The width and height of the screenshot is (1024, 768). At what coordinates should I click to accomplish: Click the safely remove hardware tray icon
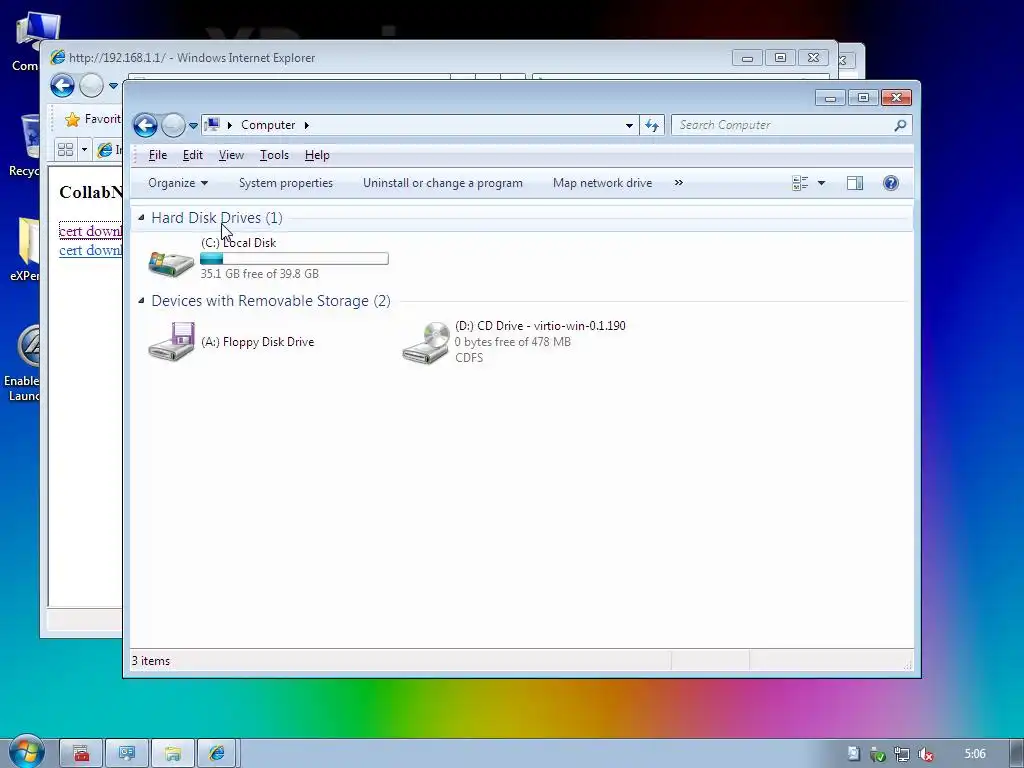click(x=878, y=754)
